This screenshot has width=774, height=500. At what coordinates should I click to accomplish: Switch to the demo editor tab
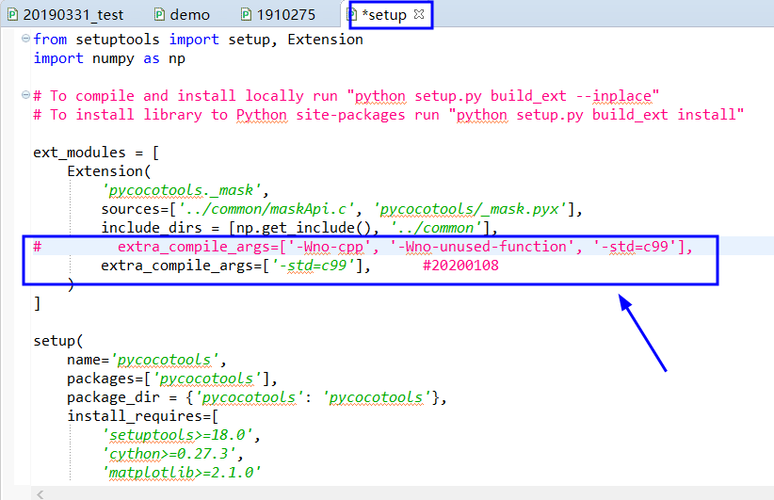pos(182,15)
